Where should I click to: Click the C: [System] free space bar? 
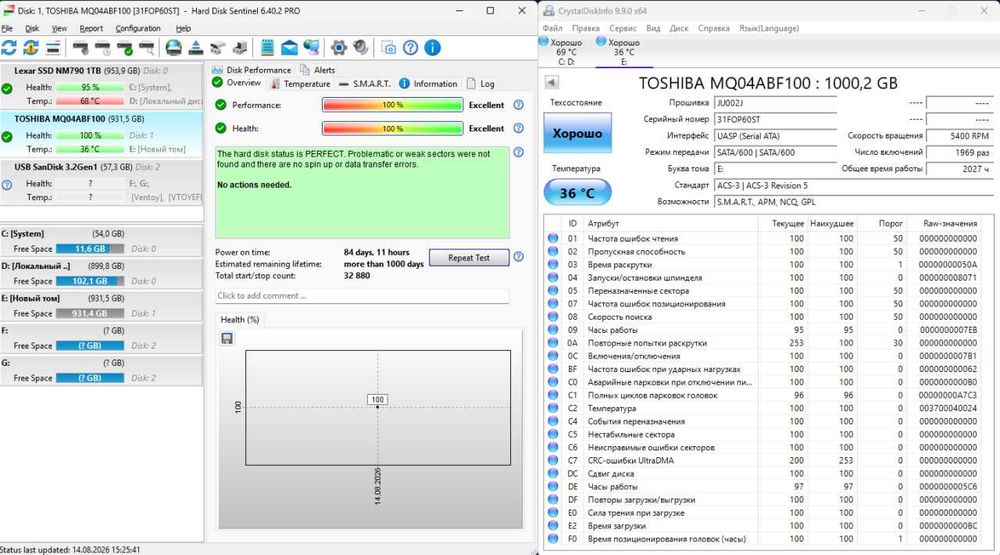90,249
